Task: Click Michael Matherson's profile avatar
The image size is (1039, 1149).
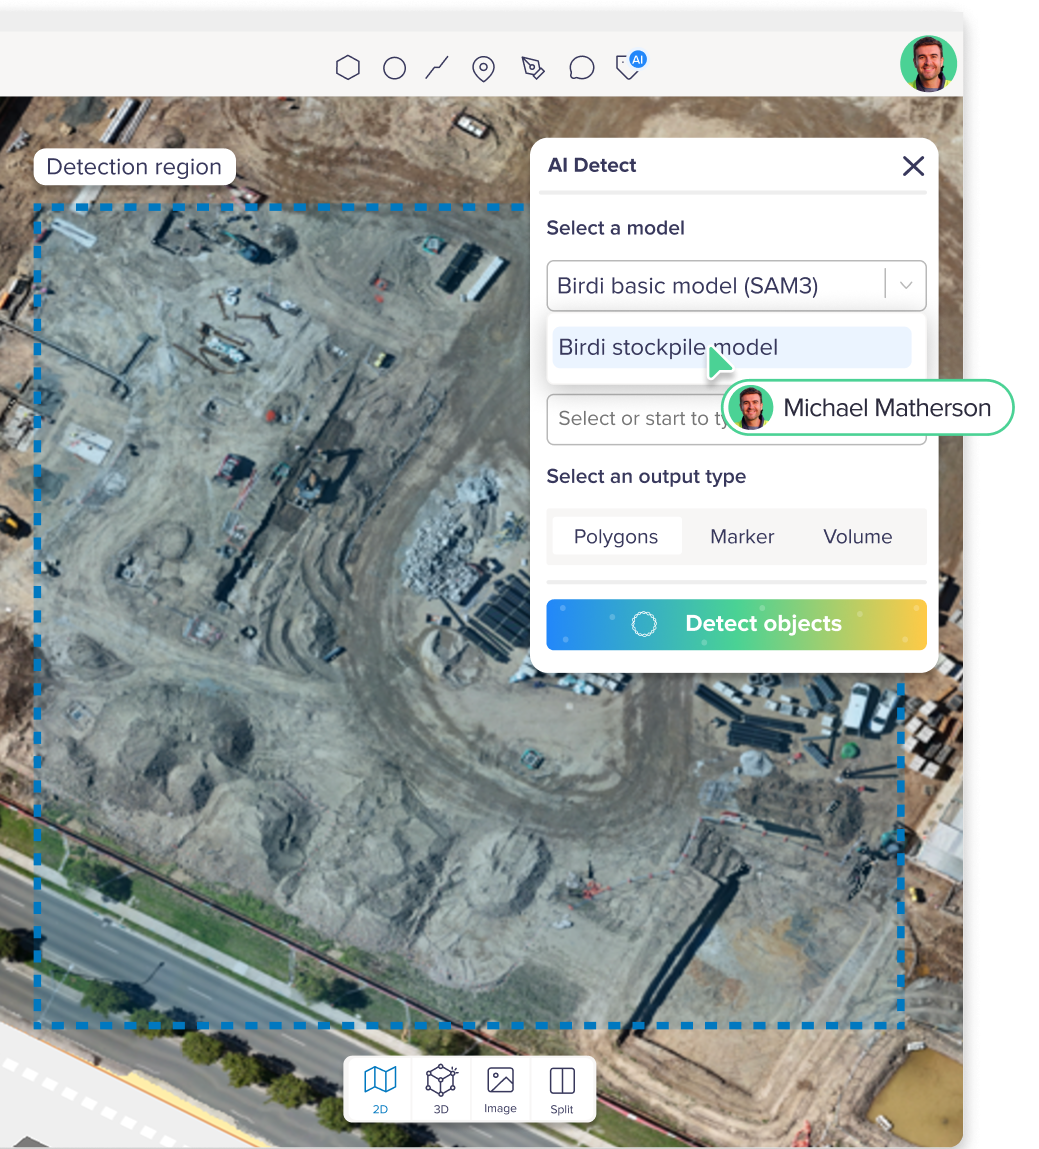Action: 929,63
